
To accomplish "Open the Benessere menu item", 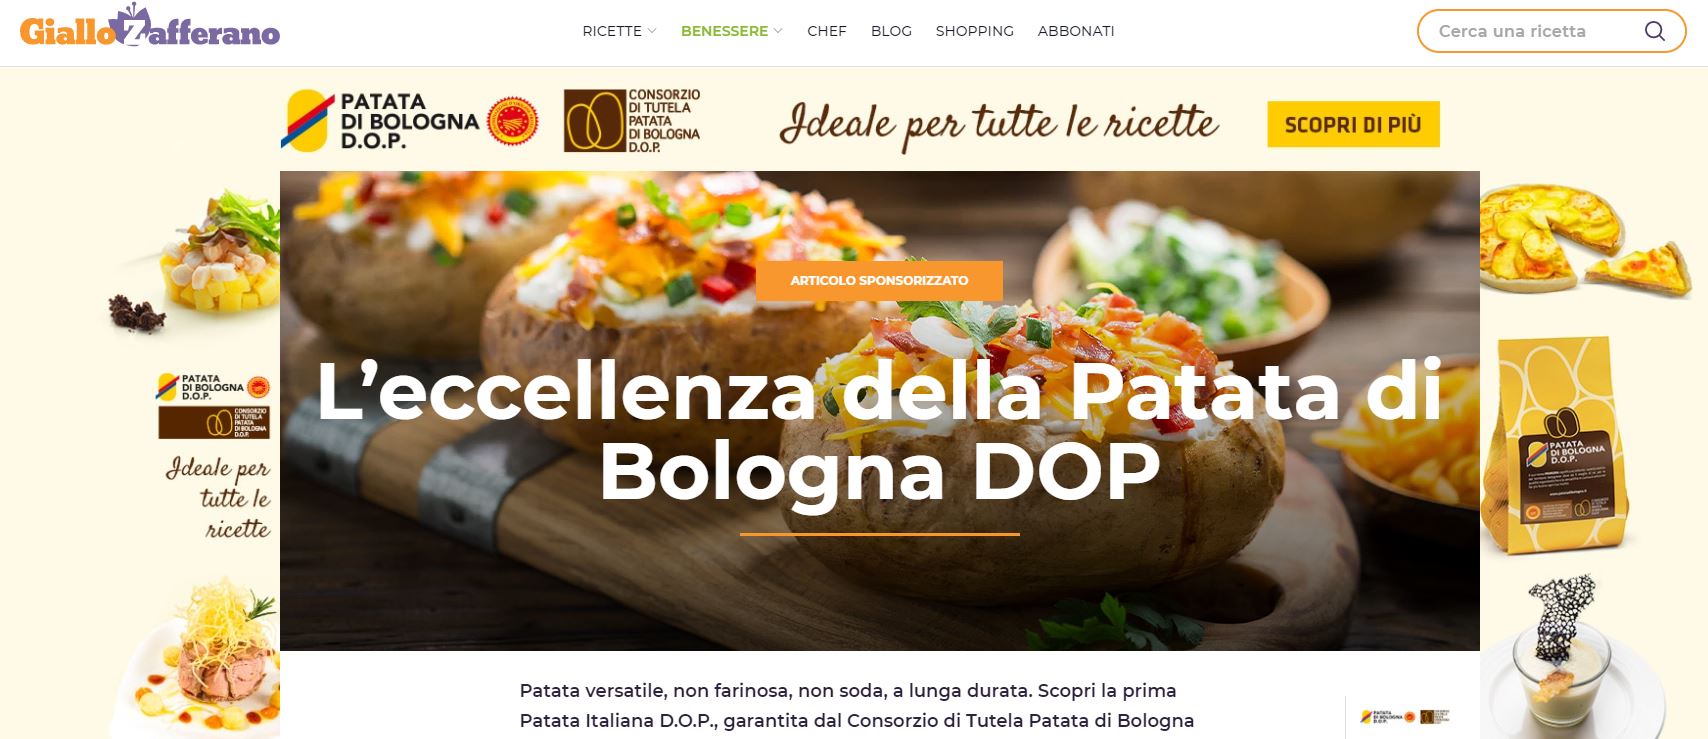I will [x=724, y=31].
